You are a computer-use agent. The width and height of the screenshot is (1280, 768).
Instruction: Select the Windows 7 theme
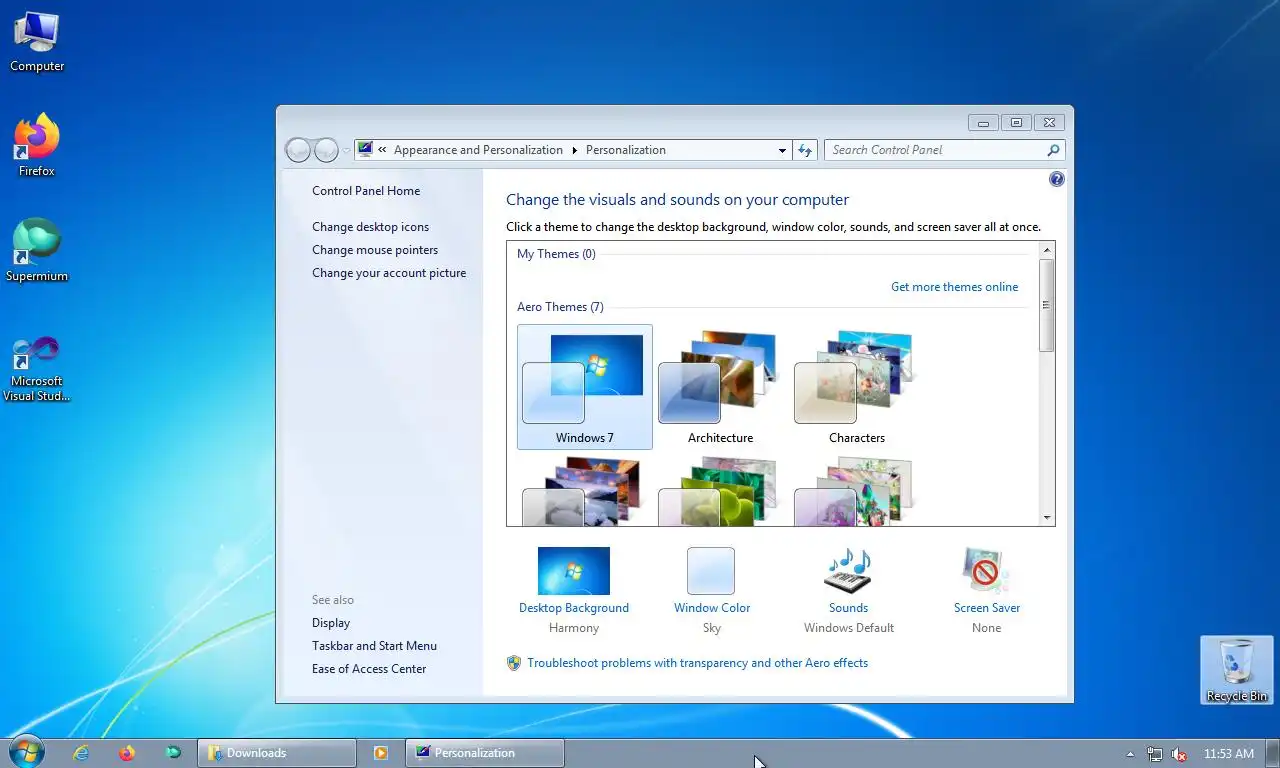pos(585,387)
